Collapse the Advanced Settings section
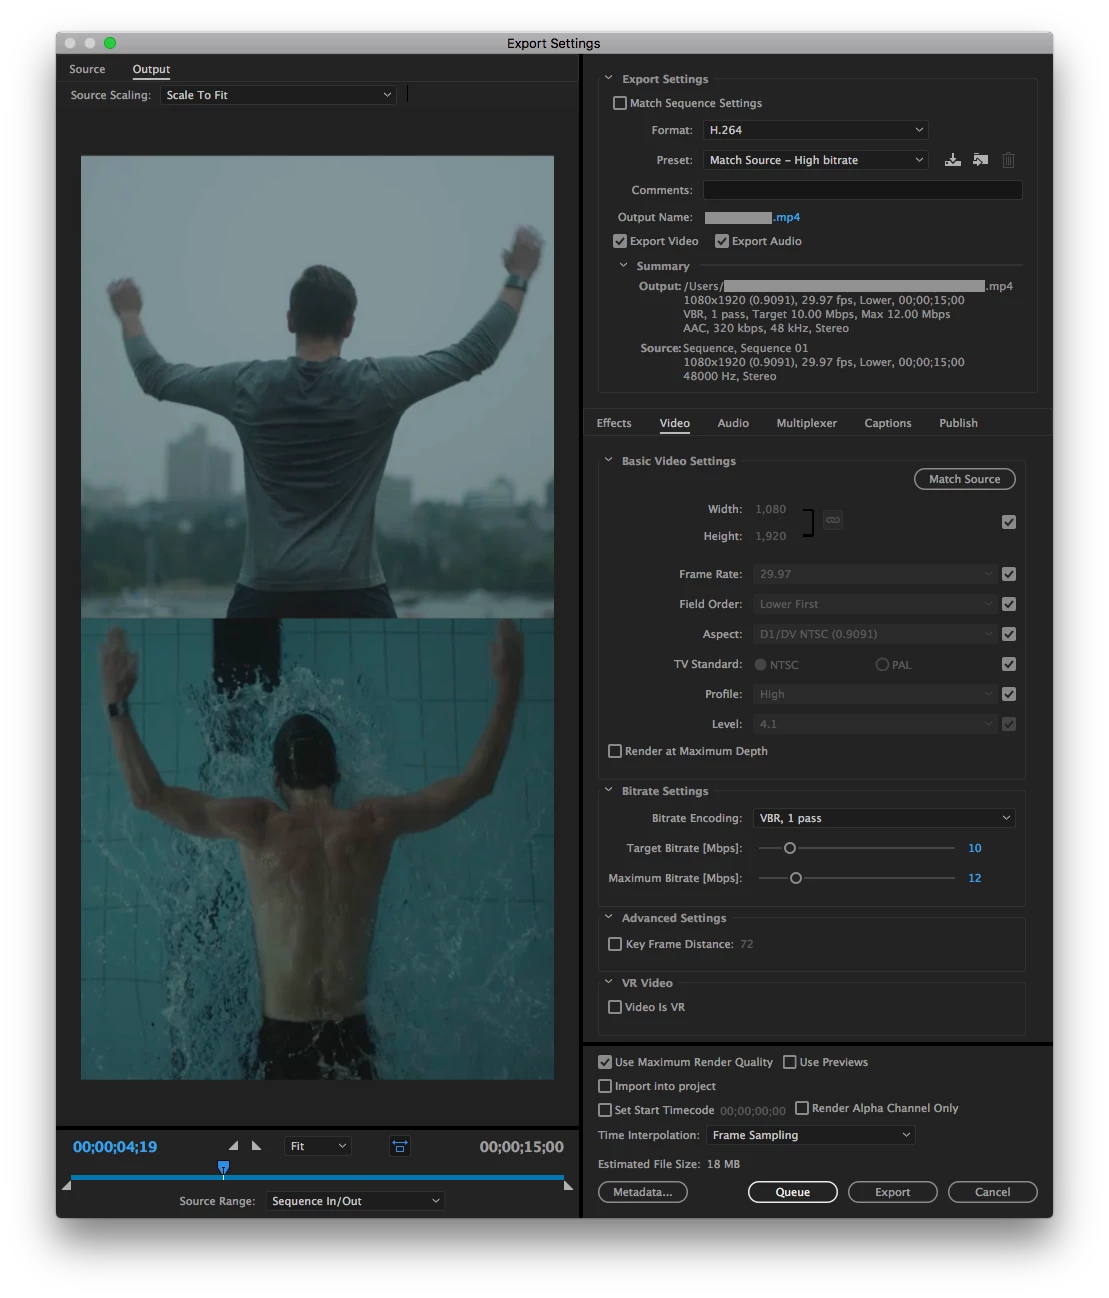Image resolution: width=1109 pixels, height=1298 pixels. click(608, 917)
